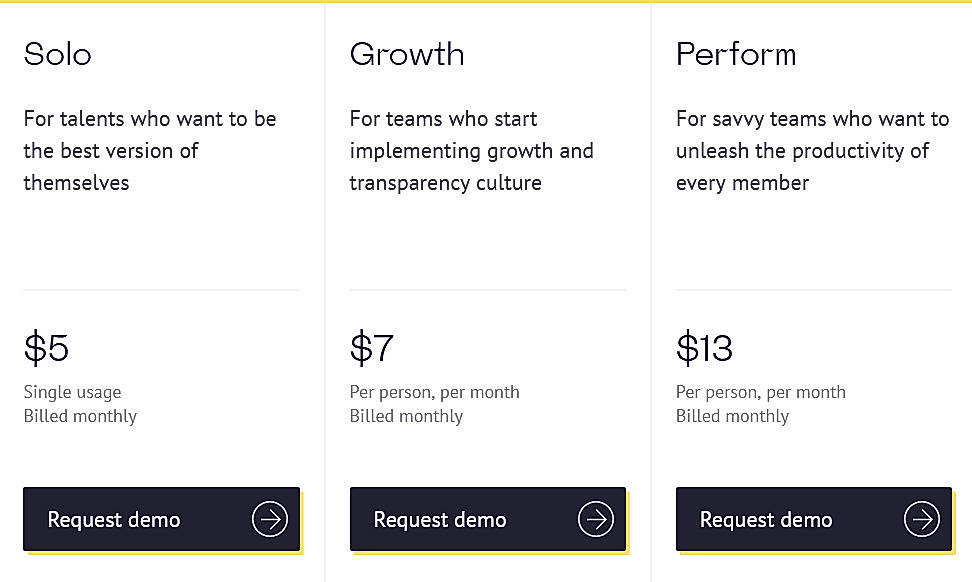The height and width of the screenshot is (582, 972).
Task: Open the Solo plan heading
Action: tap(57, 54)
